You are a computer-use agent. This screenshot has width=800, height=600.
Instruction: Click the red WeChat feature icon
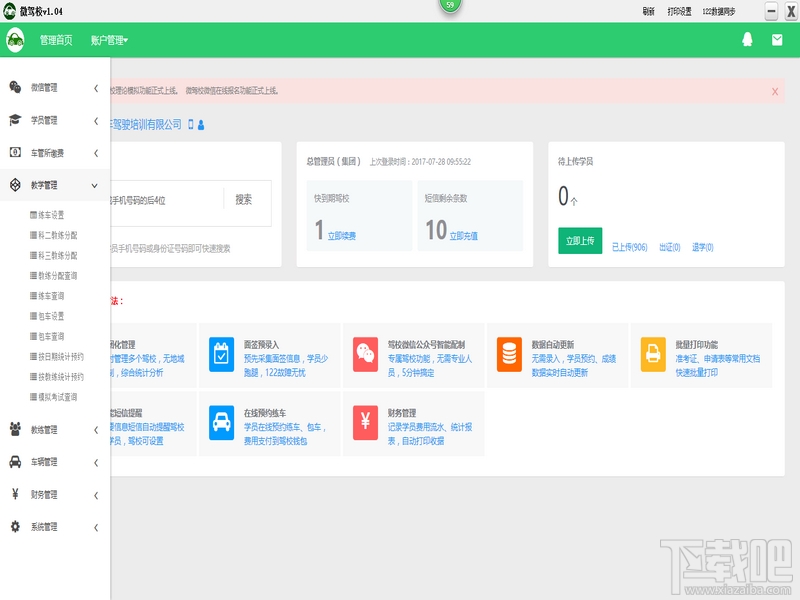click(365, 354)
